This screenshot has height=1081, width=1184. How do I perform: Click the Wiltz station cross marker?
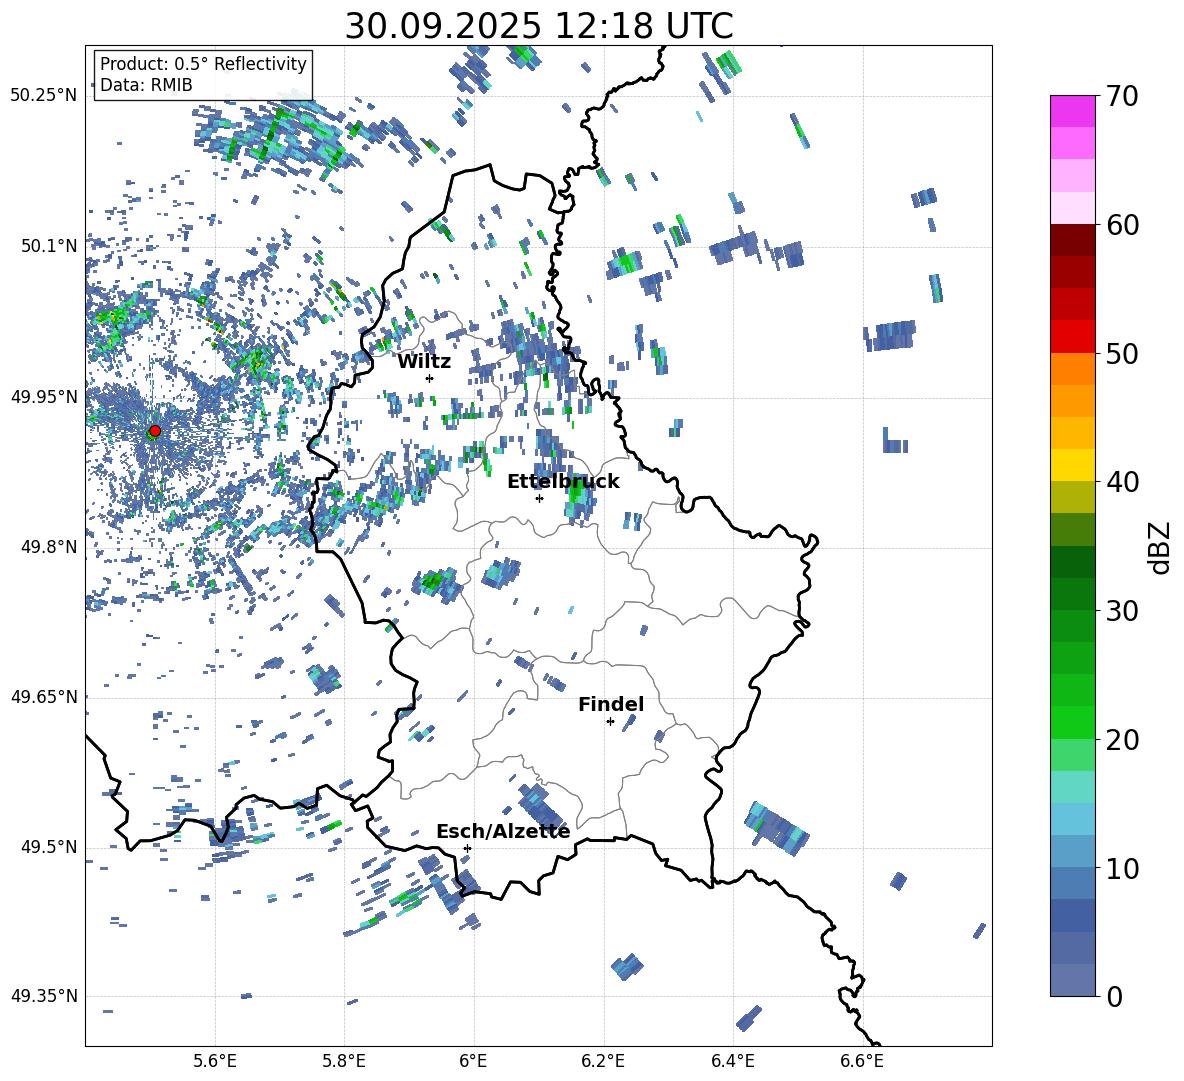430,378
